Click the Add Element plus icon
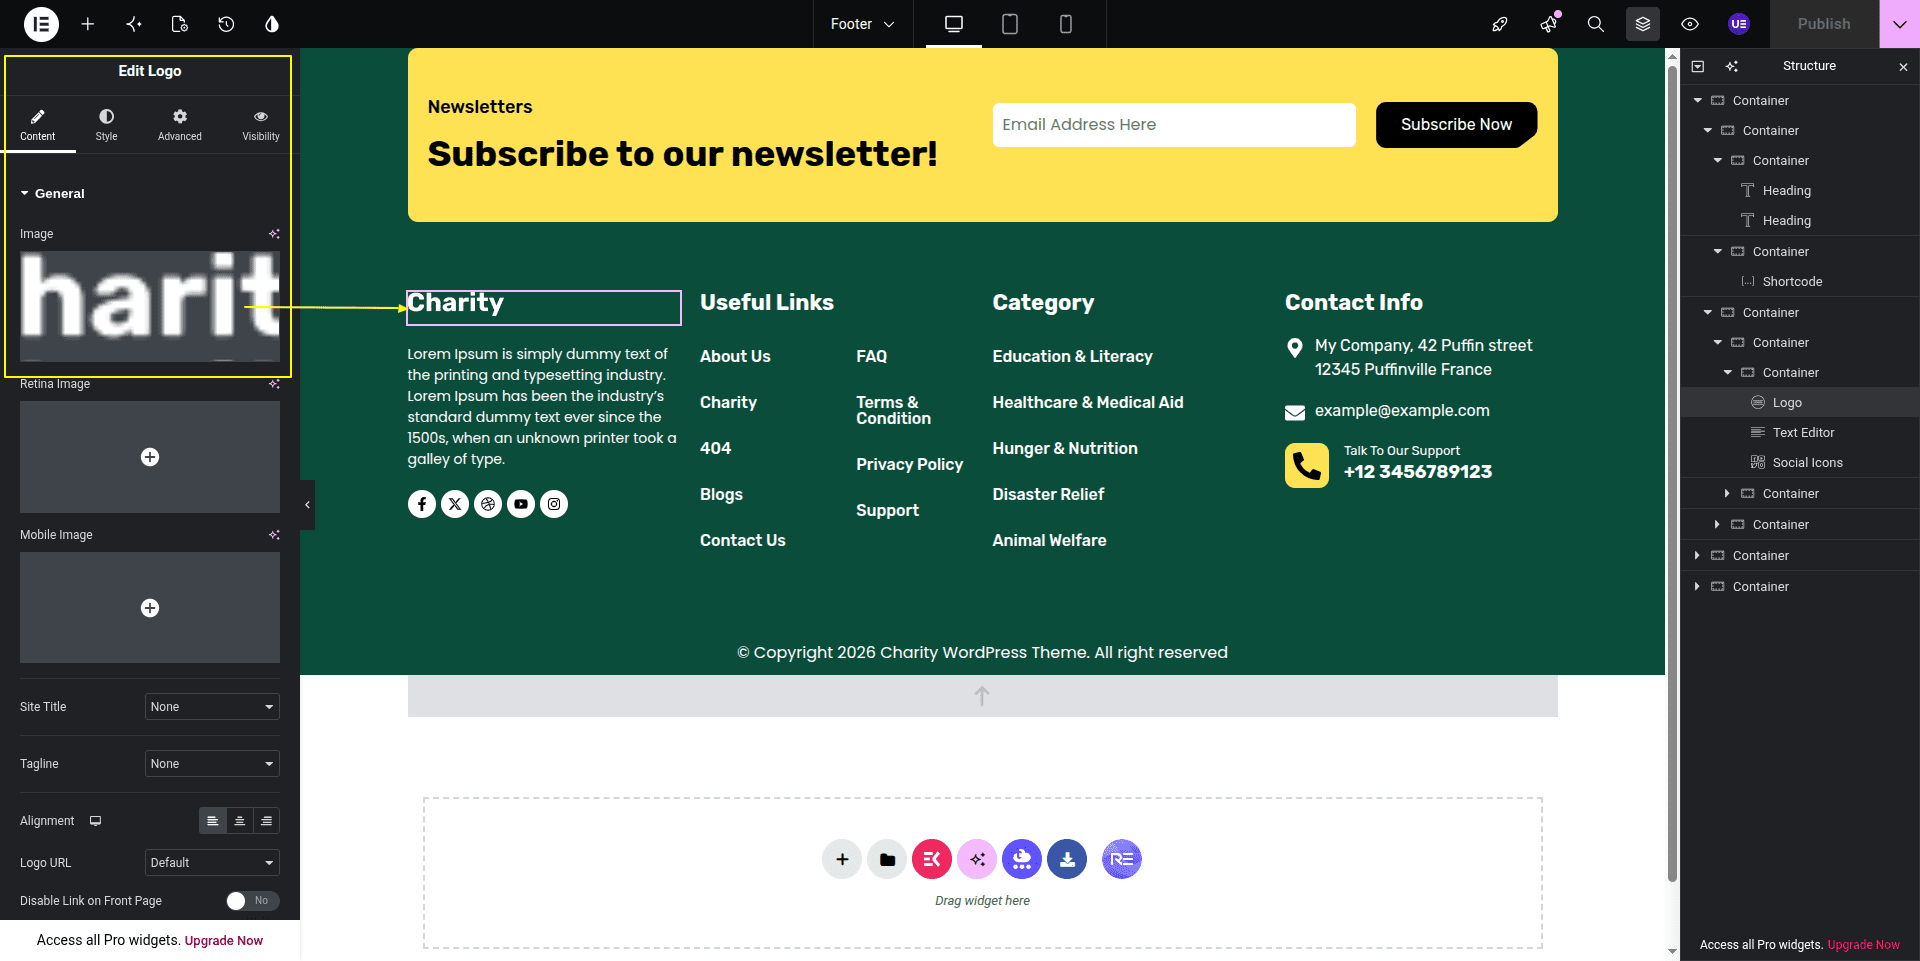The width and height of the screenshot is (1920, 961). point(88,24)
